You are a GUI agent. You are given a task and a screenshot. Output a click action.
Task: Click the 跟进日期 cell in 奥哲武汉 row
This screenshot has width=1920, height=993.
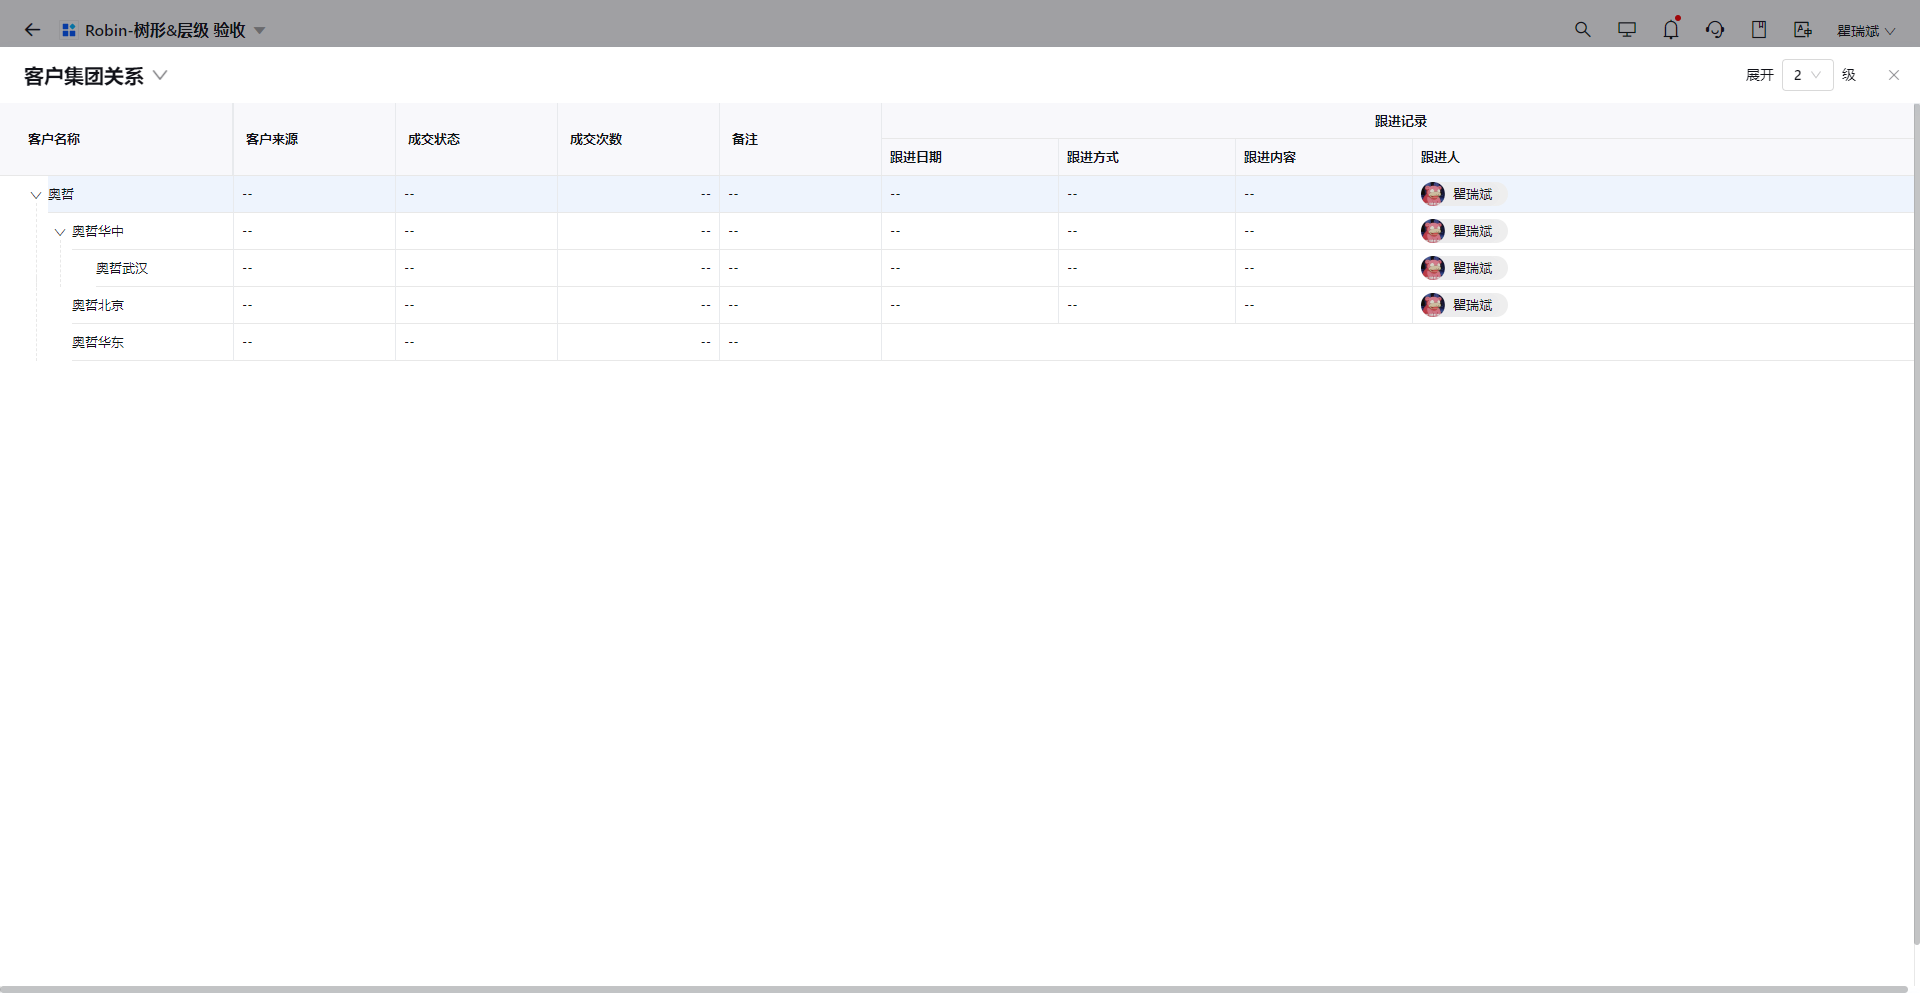click(969, 268)
